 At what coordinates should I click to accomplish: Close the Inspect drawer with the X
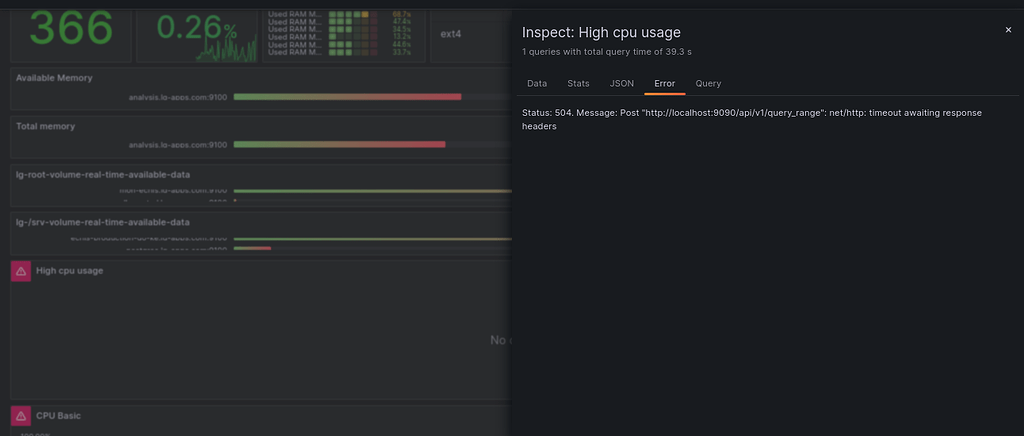[1008, 31]
